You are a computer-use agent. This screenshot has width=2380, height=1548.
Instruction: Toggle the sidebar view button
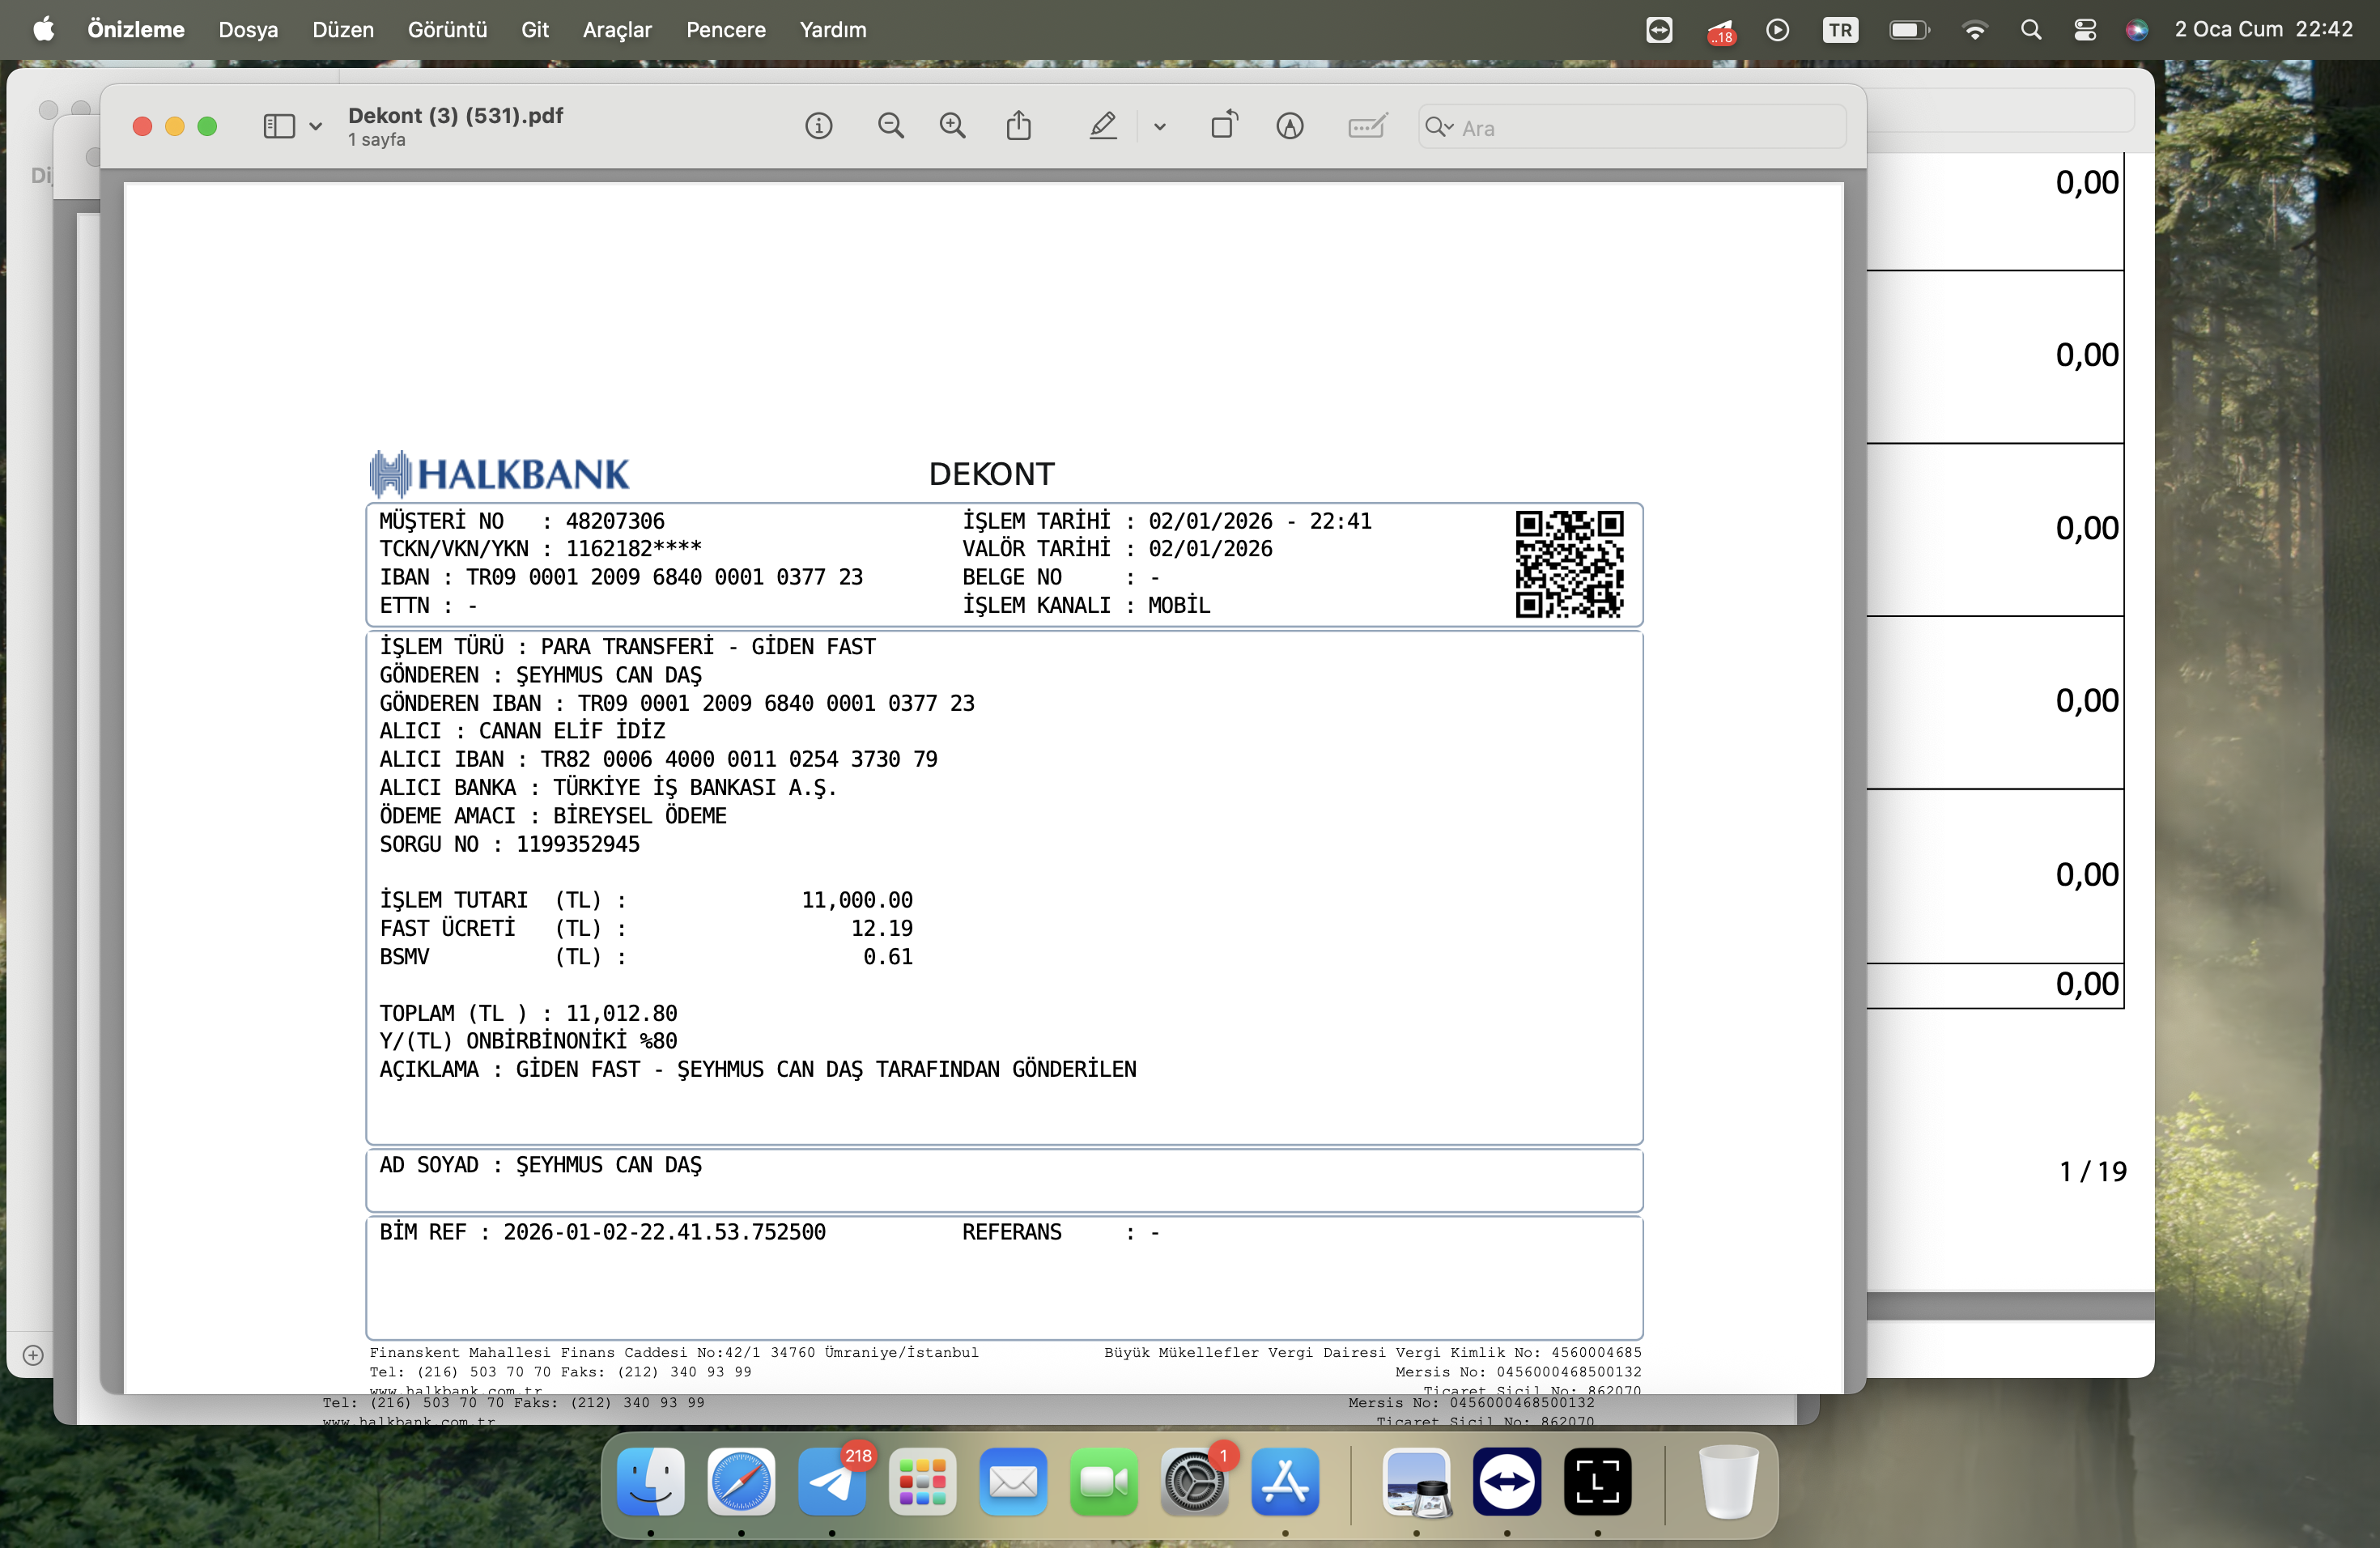click(x=279, y=126)
